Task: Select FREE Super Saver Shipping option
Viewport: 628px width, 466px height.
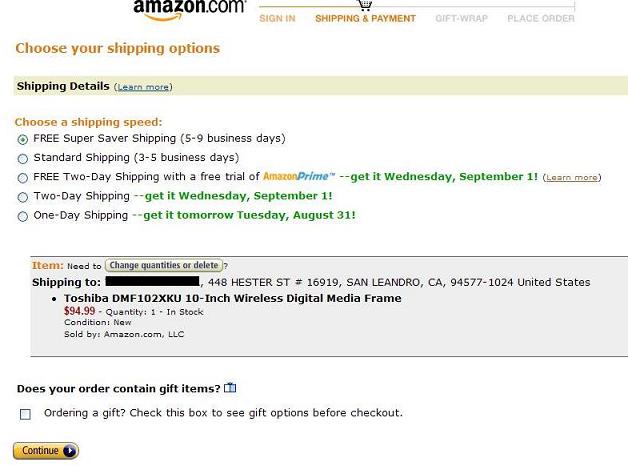Action: 23,139
